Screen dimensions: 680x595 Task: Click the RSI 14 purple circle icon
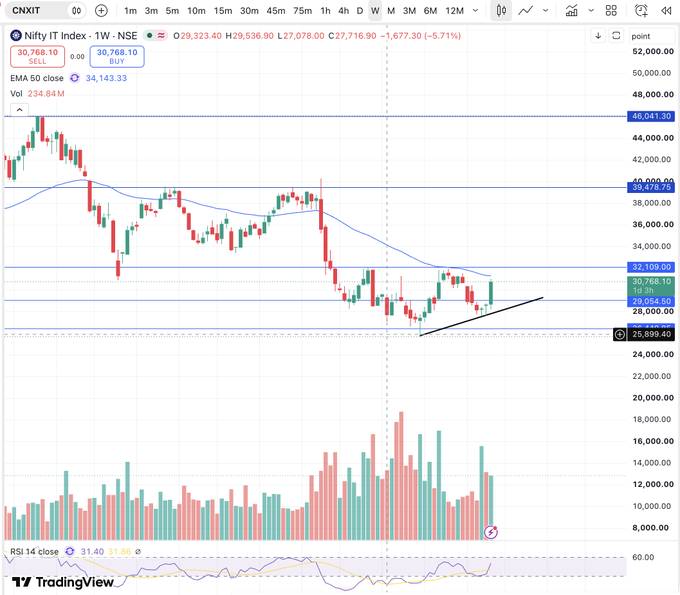(x=69, y=551)
